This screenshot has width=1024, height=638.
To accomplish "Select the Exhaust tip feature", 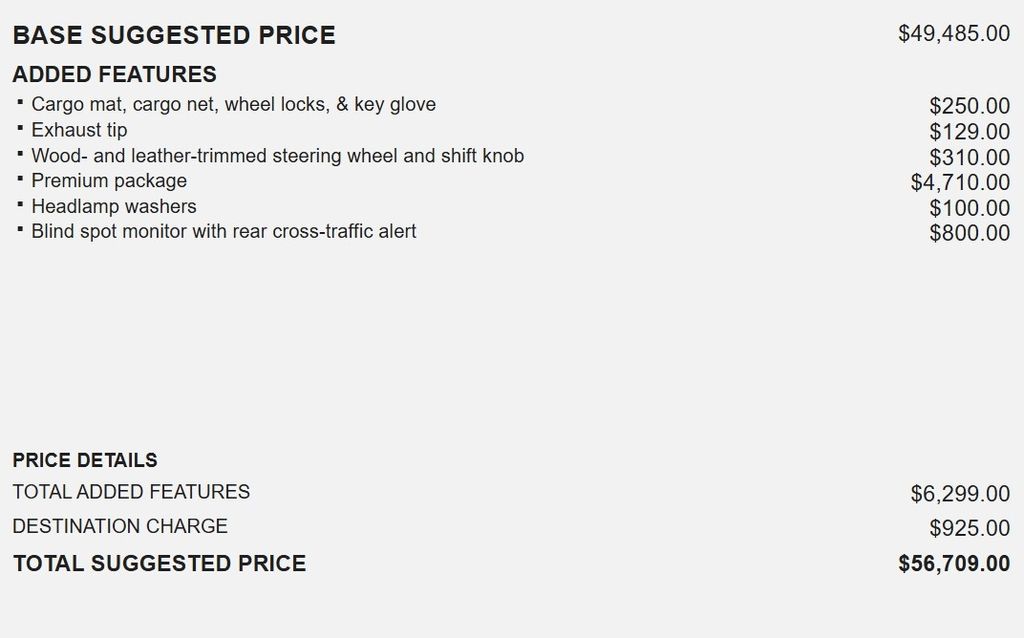I will coord(79,130).
